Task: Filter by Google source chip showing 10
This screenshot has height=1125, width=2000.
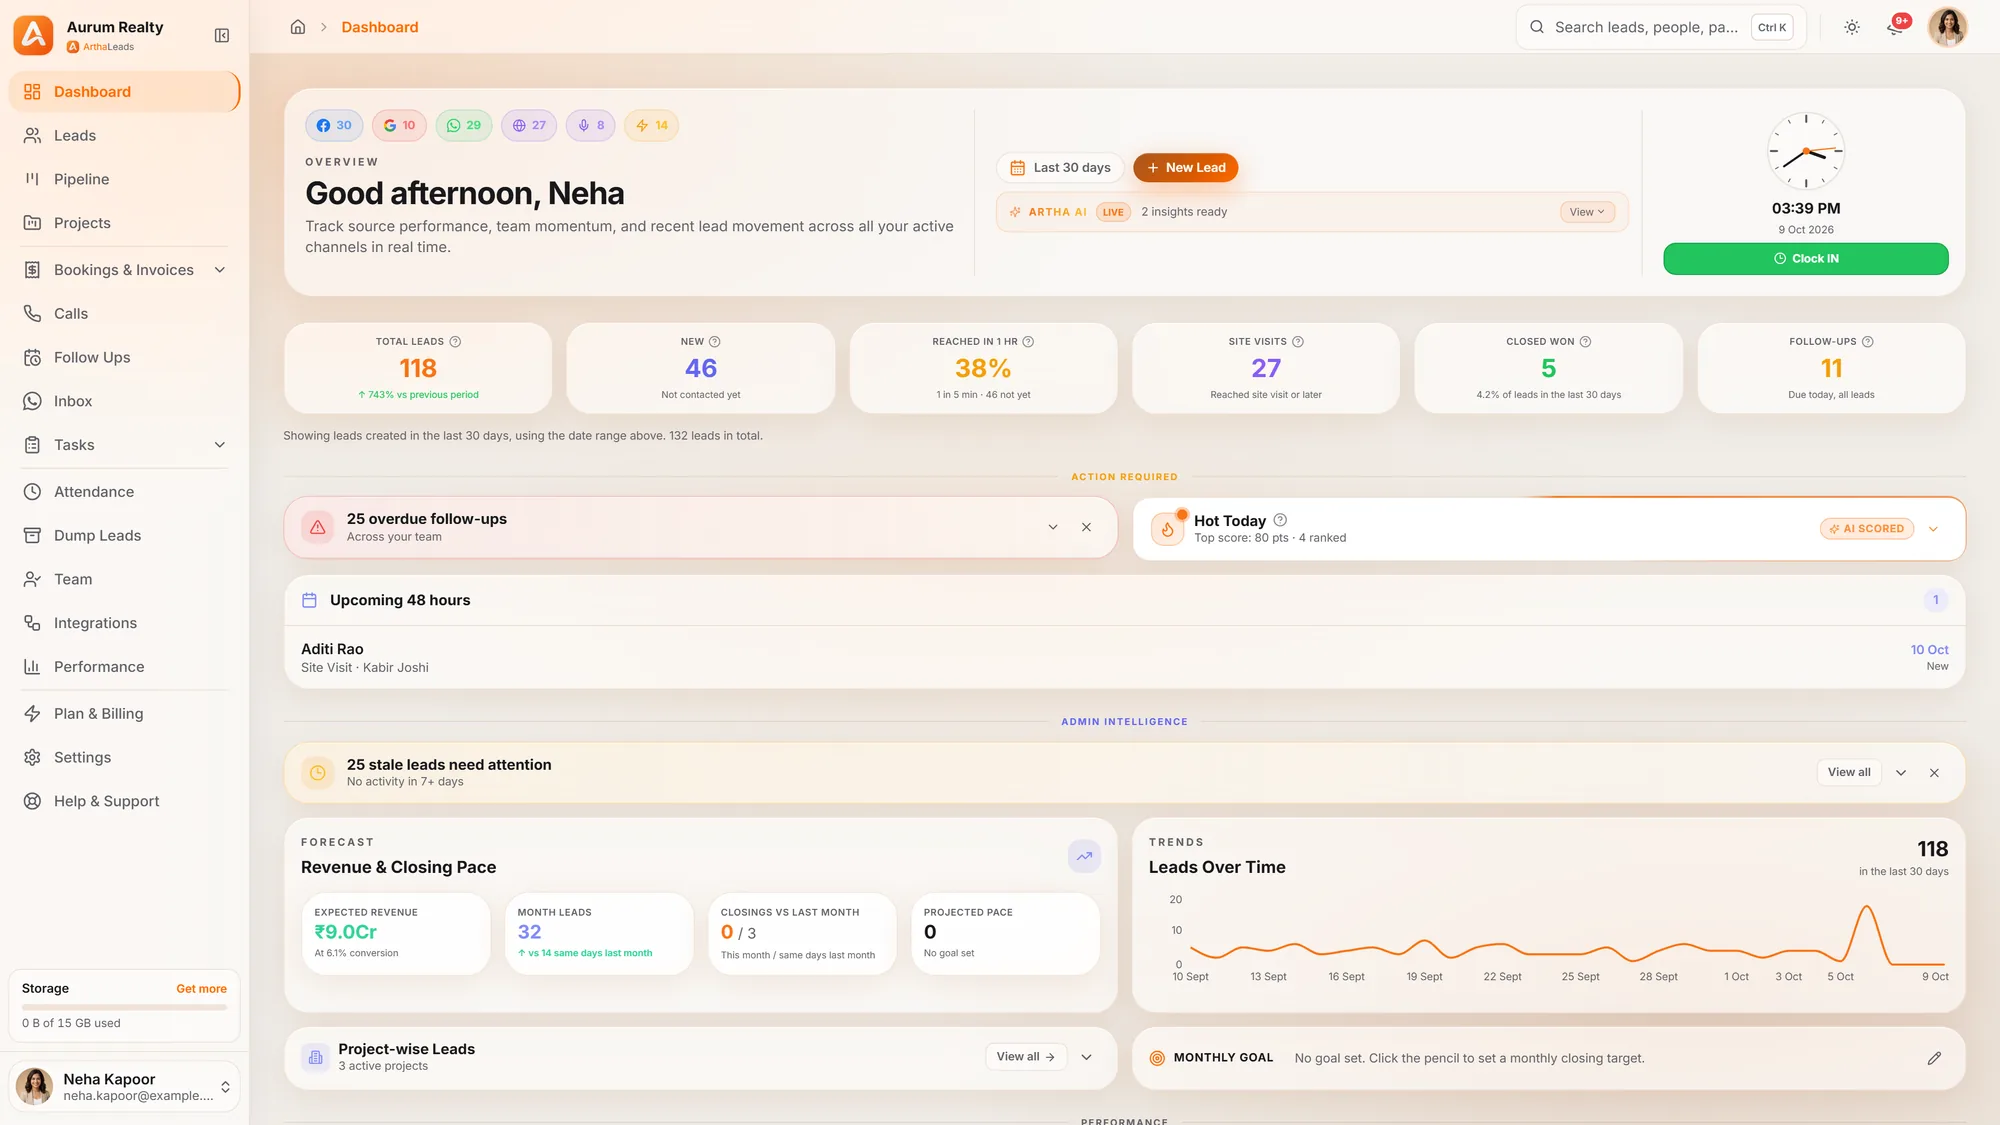Action: (x=399, y=126)
